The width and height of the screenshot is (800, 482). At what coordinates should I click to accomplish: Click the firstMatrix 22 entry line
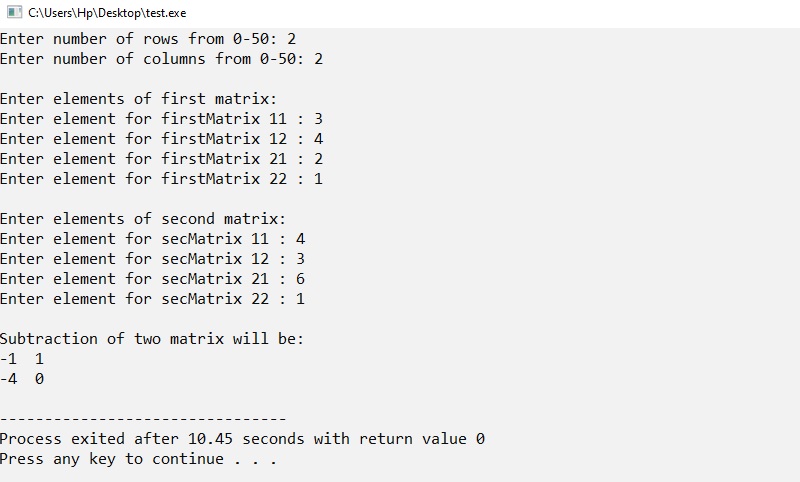161,179
